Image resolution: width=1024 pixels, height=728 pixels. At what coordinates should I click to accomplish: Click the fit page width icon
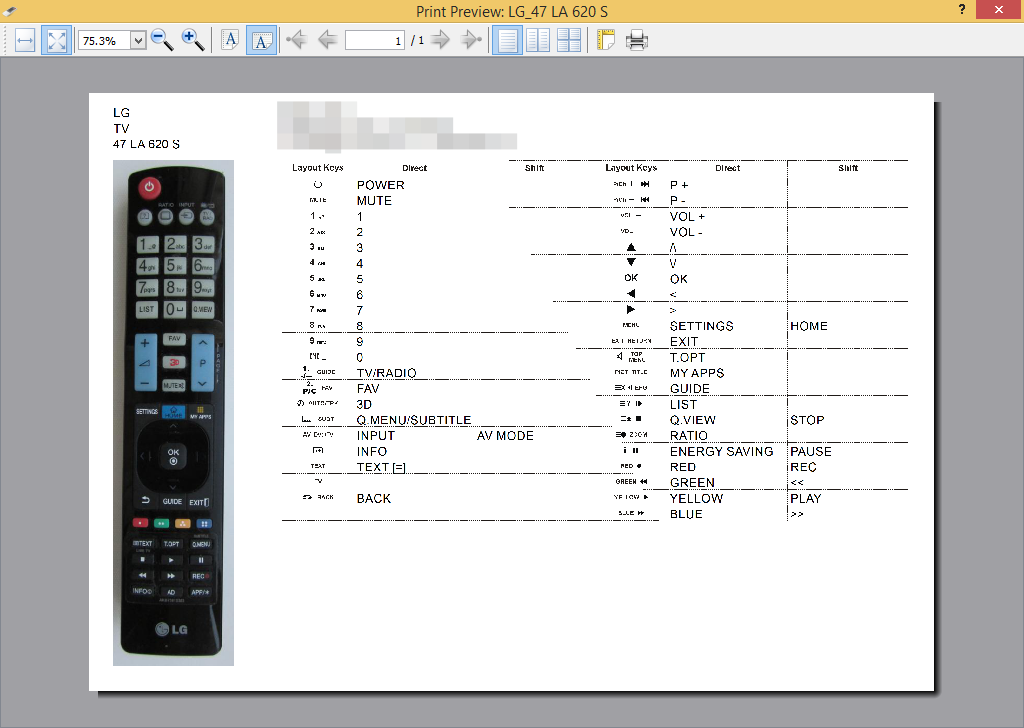click(x=25, y=40)
